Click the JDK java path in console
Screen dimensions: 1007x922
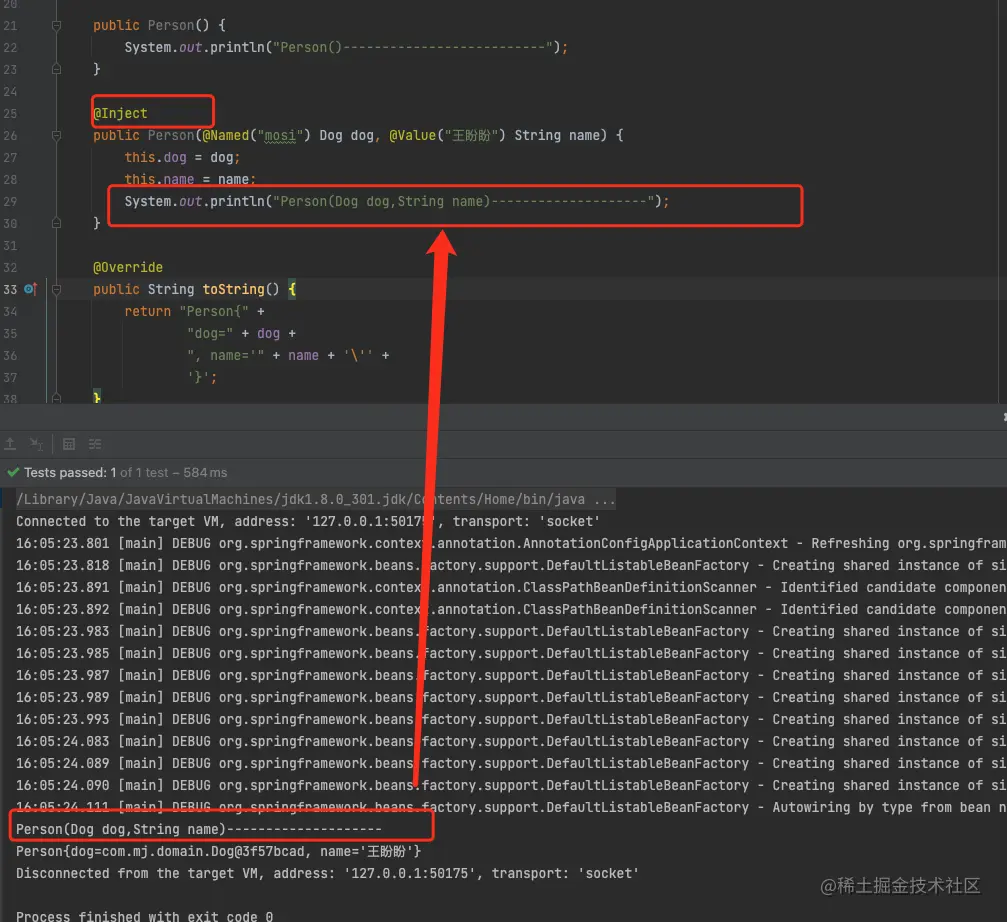click(x=301, y=500)
